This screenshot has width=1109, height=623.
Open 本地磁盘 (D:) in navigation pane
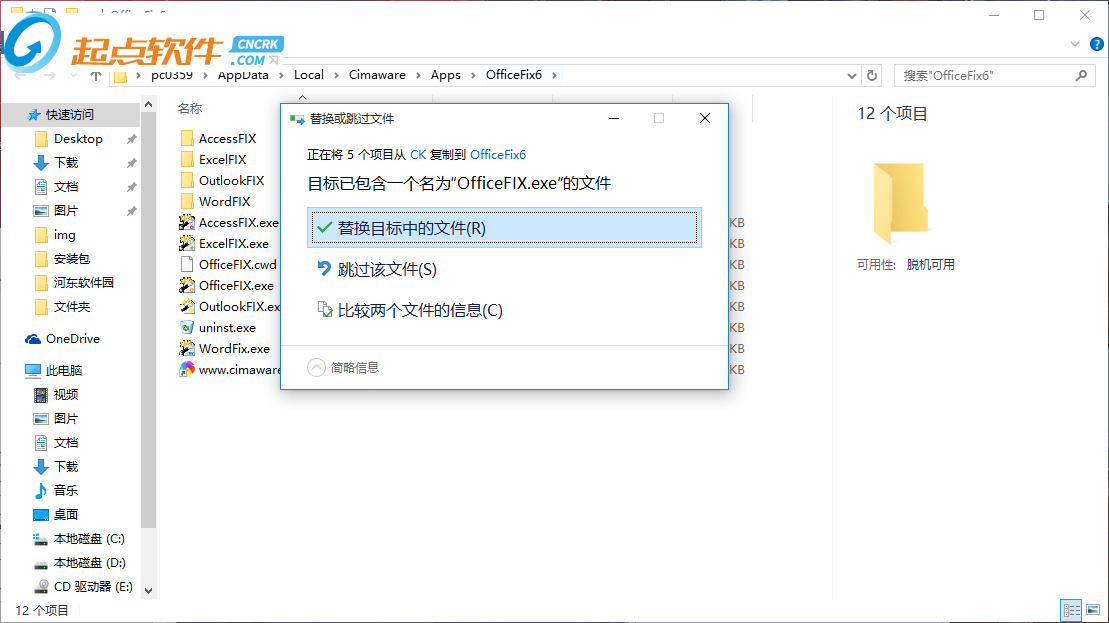[x=90, y=563]
